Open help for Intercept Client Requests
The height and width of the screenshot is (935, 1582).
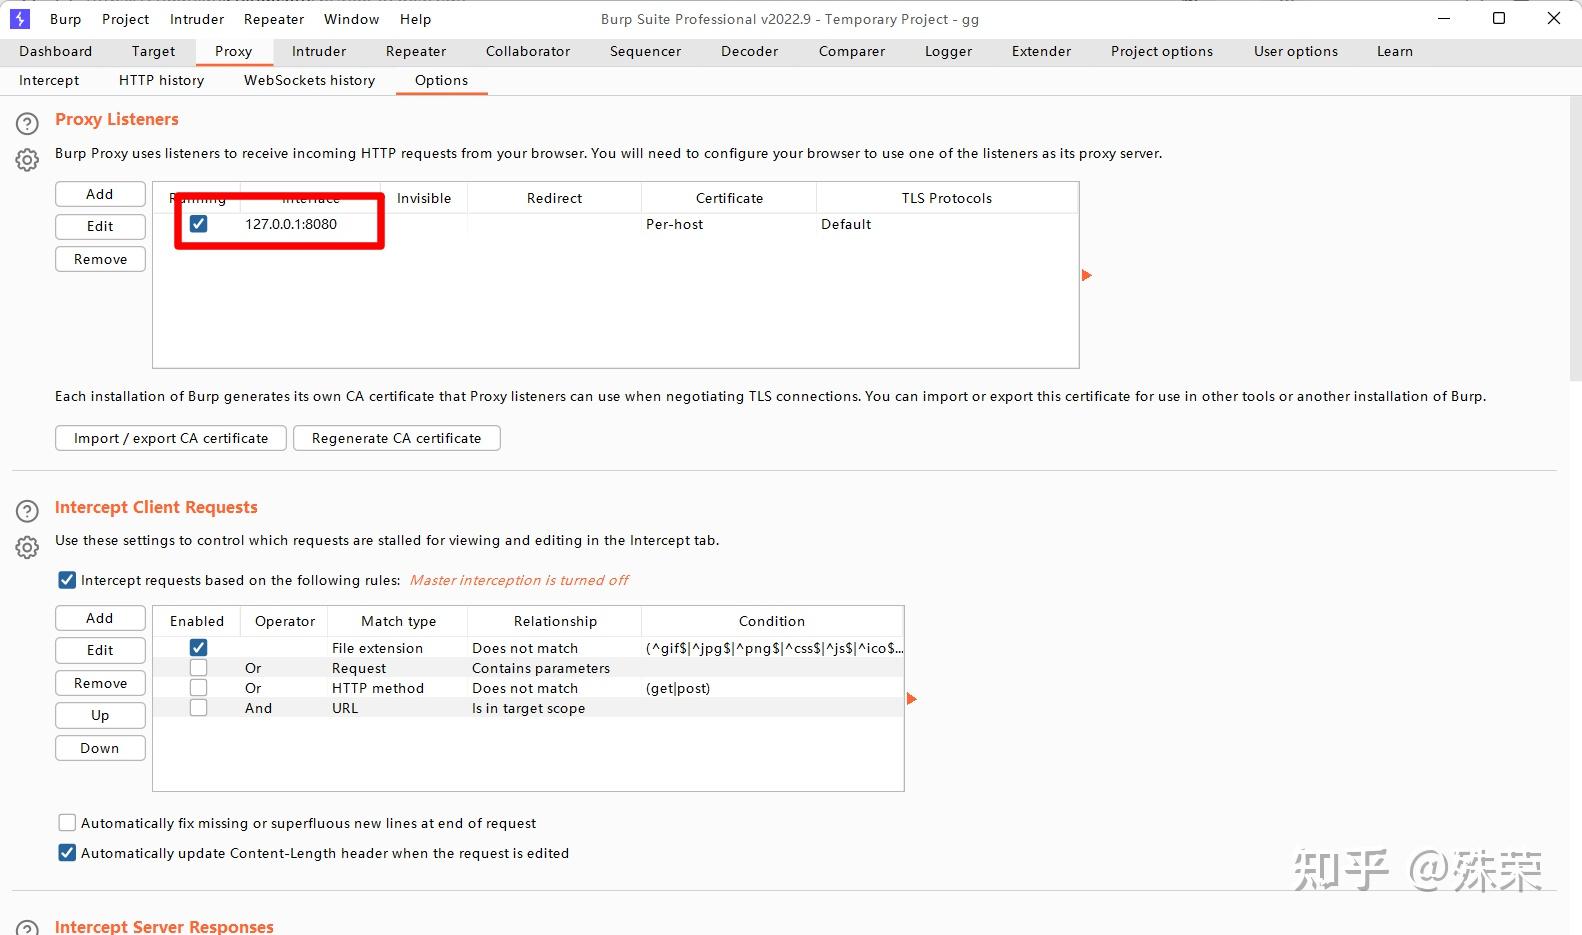tap(27, 511)
